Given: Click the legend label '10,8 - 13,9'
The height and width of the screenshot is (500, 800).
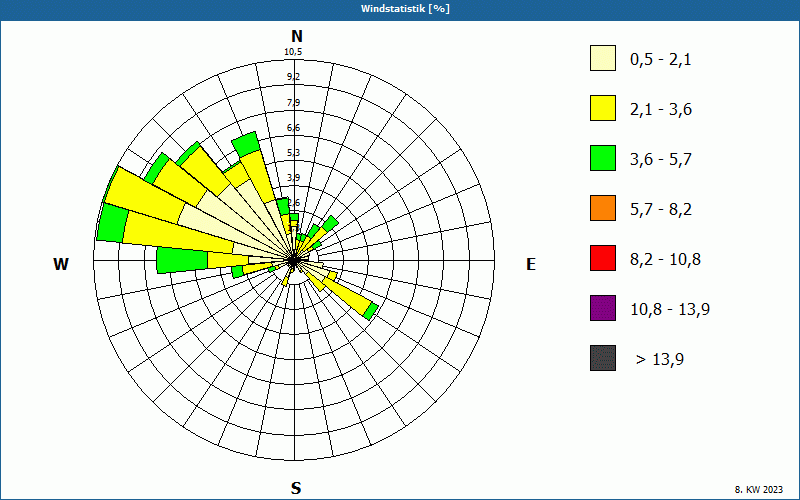Looking at the screenshot, I should point(670,310).
